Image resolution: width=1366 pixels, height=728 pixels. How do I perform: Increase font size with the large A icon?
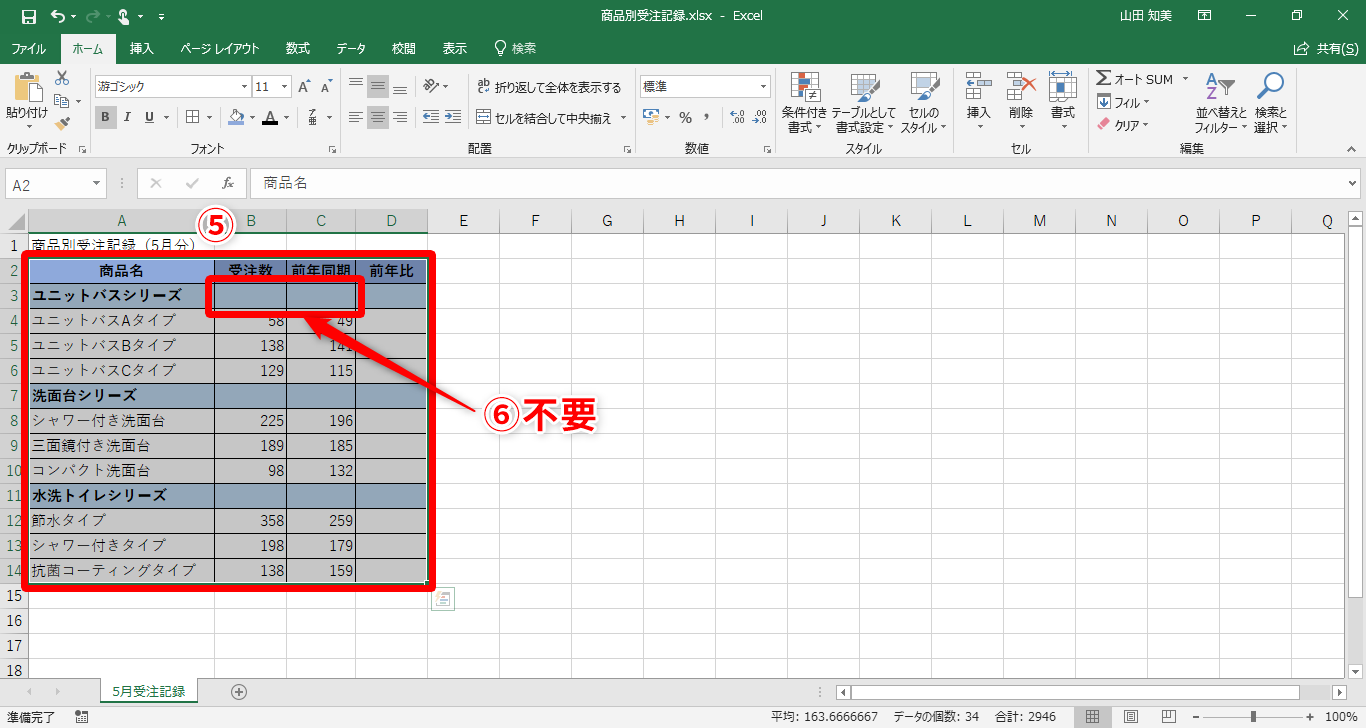tap(305, 87)
